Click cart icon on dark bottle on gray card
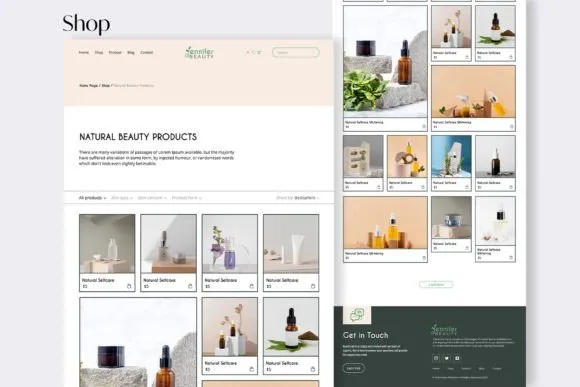The width and height of the screenshot is (580, 387). click(511, 187)
